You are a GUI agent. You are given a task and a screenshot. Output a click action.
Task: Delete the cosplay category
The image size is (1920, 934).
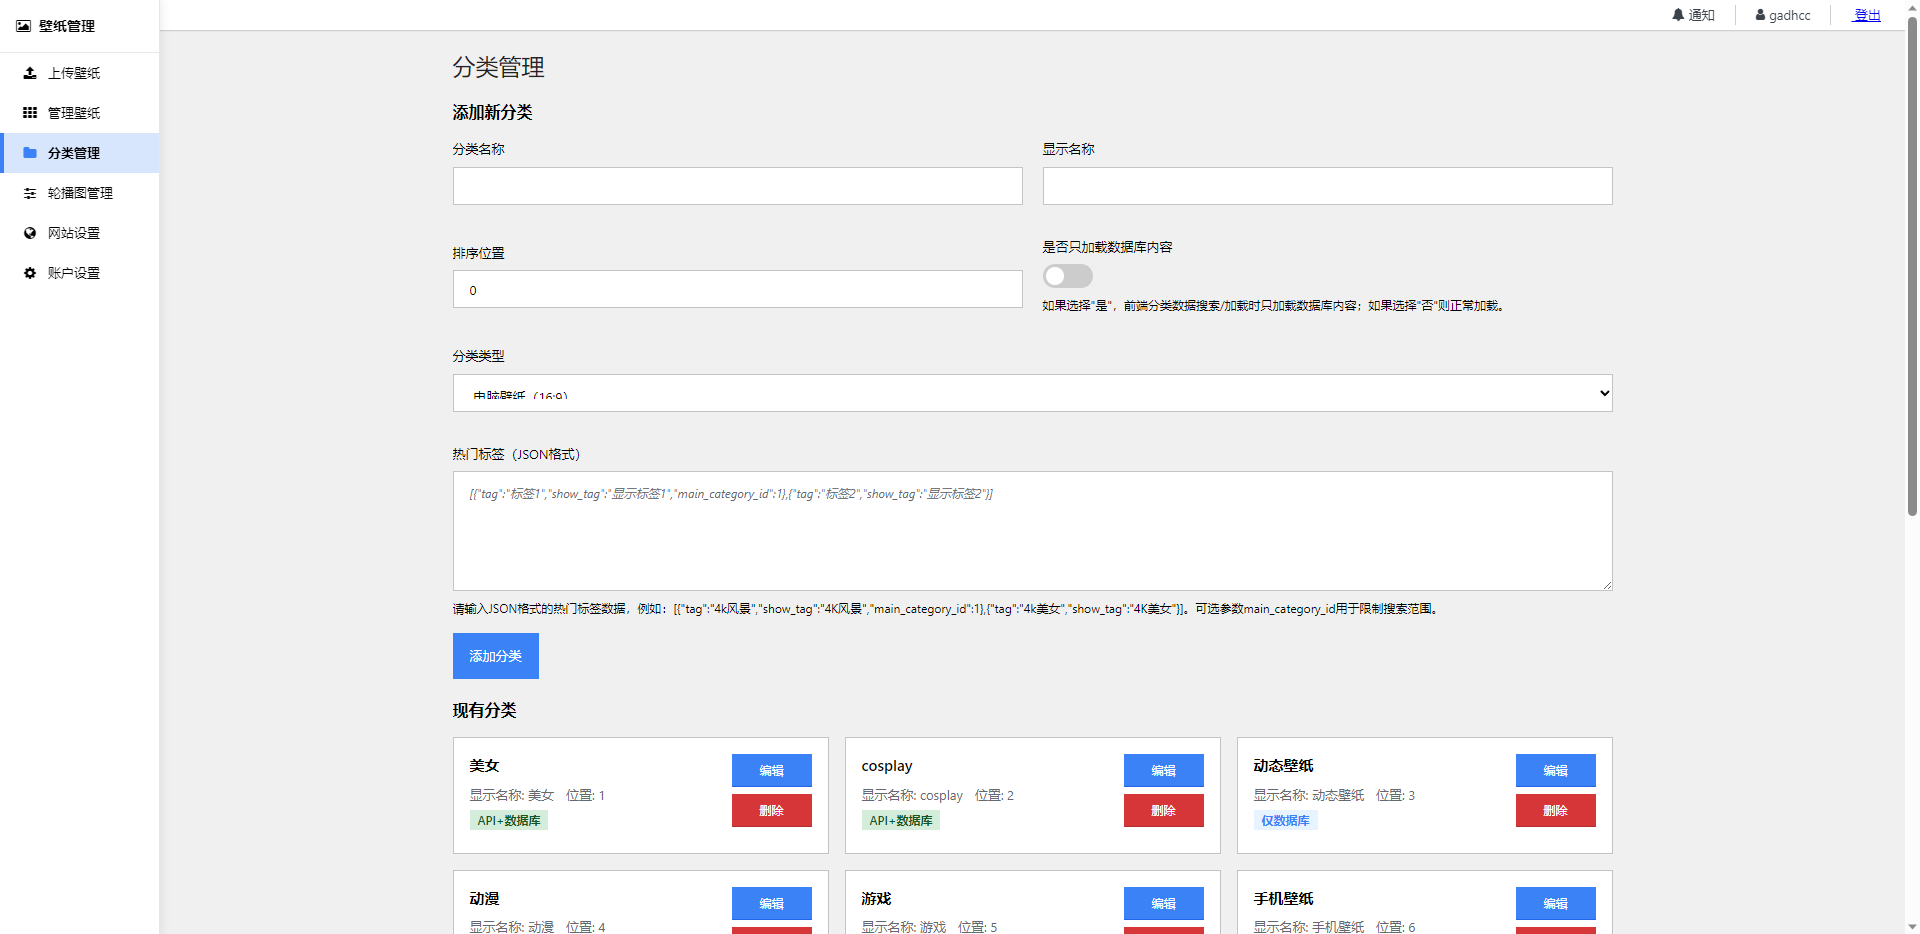[1163, 810]
